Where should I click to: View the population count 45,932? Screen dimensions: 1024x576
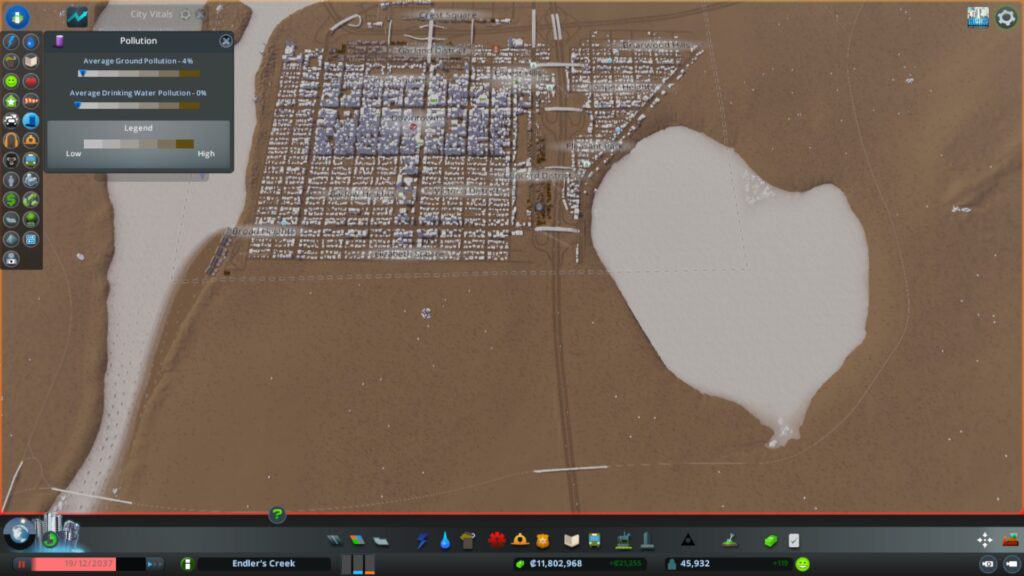click(x=695, y=564)
